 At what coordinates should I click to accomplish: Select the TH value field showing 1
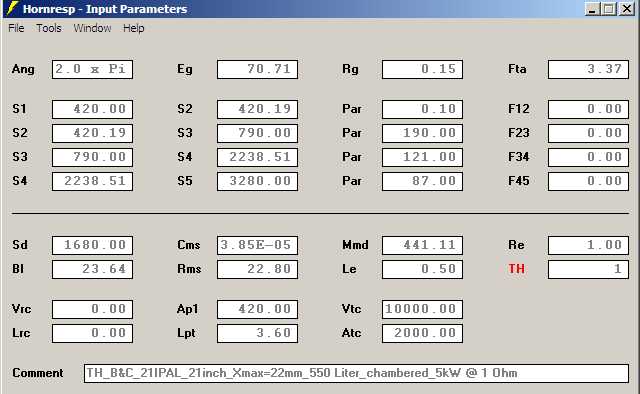point(588,269)
